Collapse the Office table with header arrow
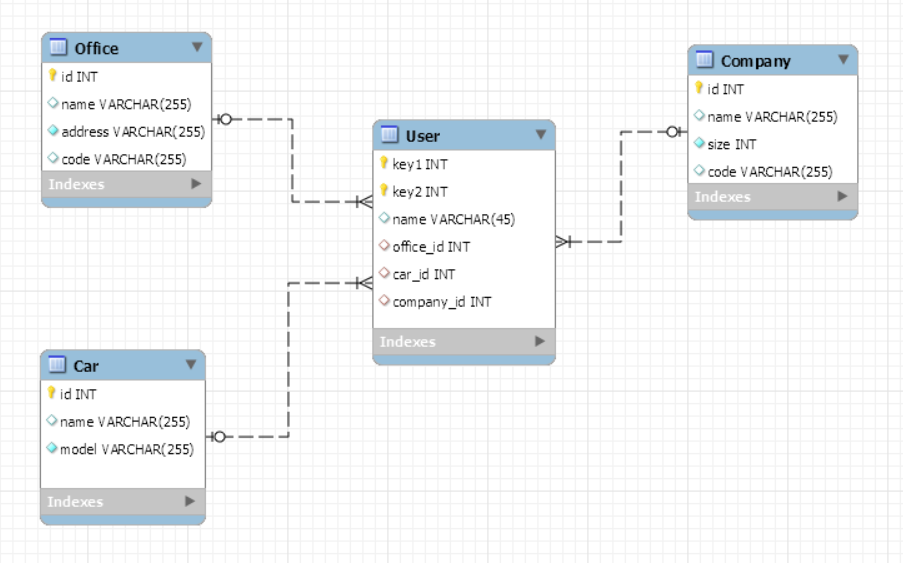 (x=196, y=47)
